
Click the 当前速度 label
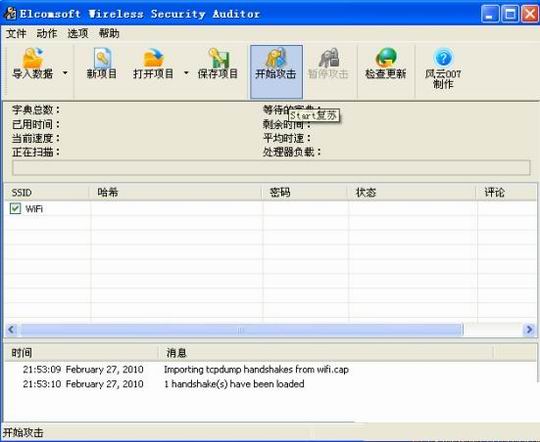(x=36, y=138)
